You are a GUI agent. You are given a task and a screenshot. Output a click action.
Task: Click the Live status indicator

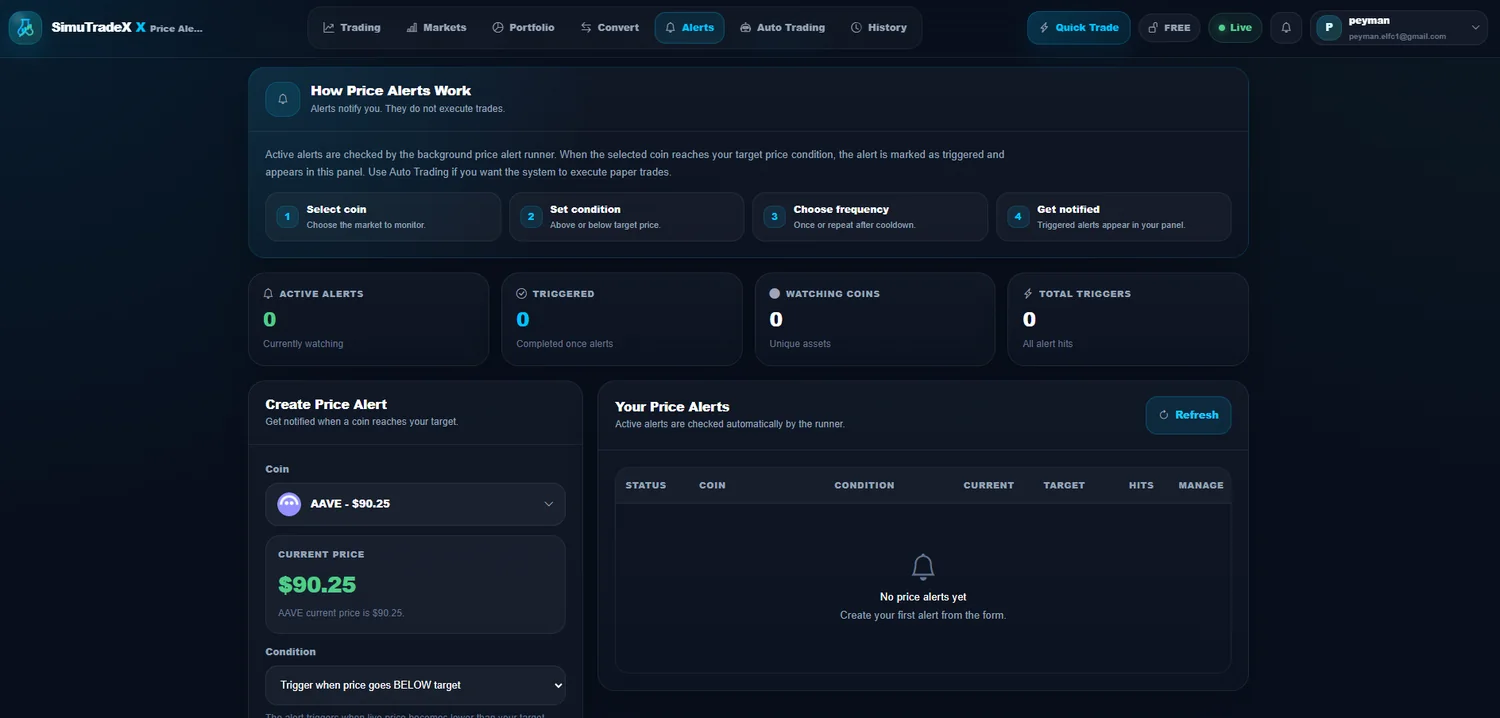(x=1235, y=28)
